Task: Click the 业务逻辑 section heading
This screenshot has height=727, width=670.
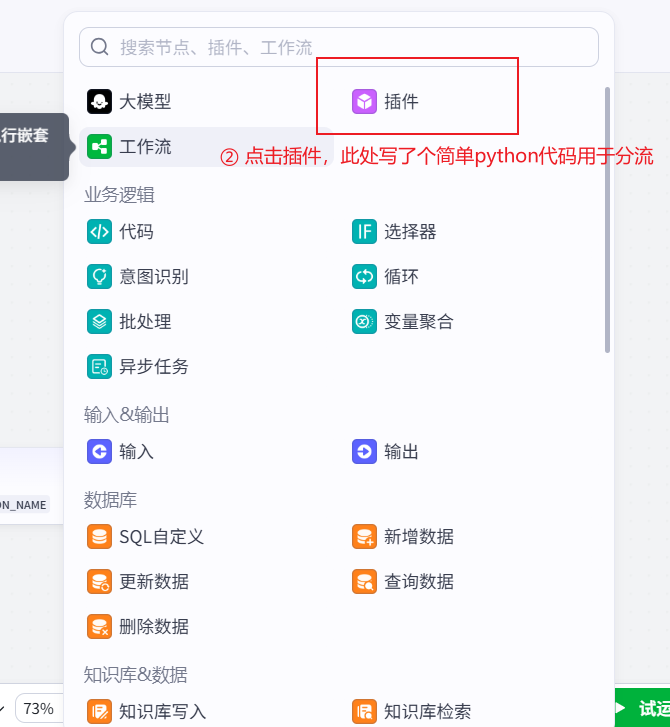Action: tap(119, 195)
